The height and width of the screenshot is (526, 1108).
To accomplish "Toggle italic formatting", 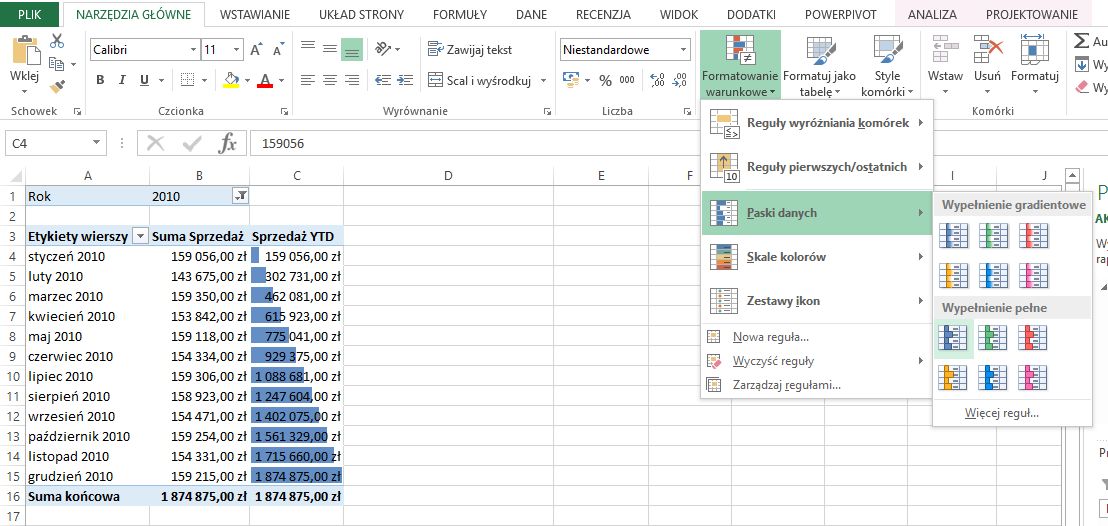I will pyautogui.click(x=123, y=81).
